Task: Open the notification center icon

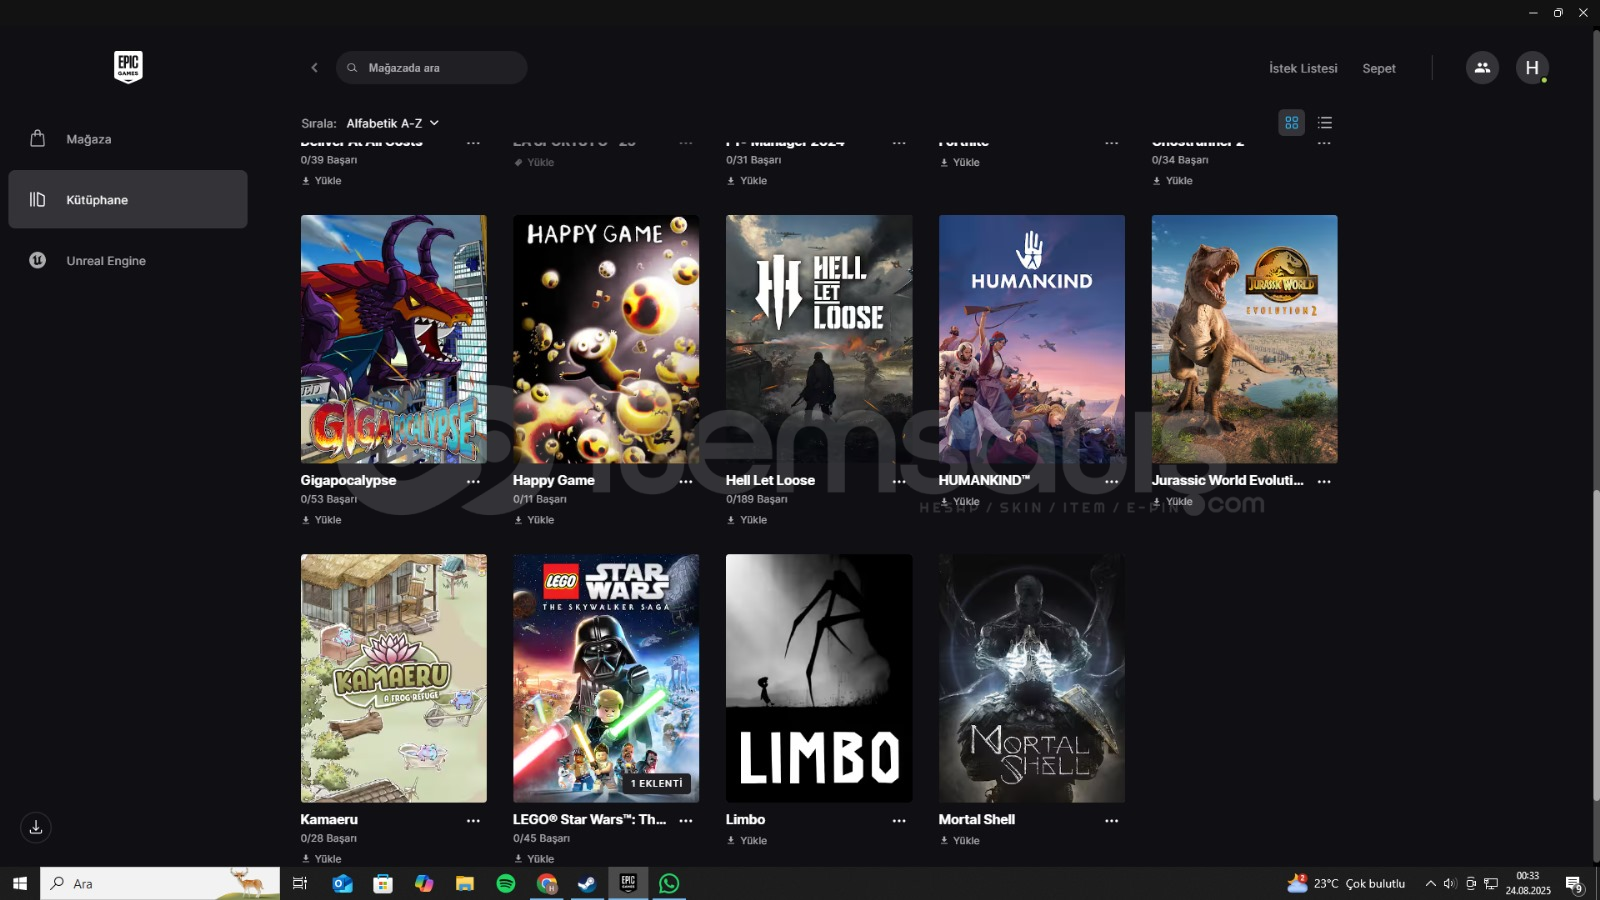Action: point(1574,884)
